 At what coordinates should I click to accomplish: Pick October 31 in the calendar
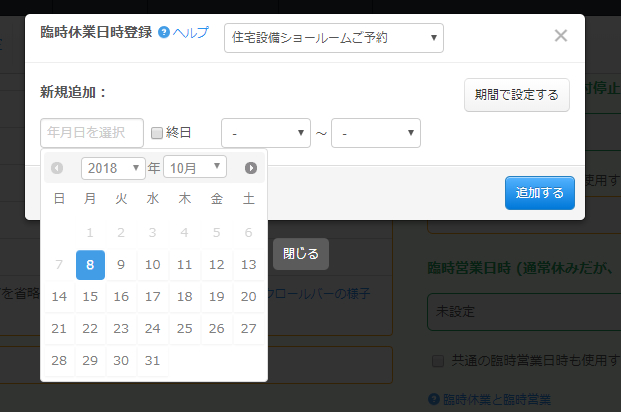click(x=153, y=361)
